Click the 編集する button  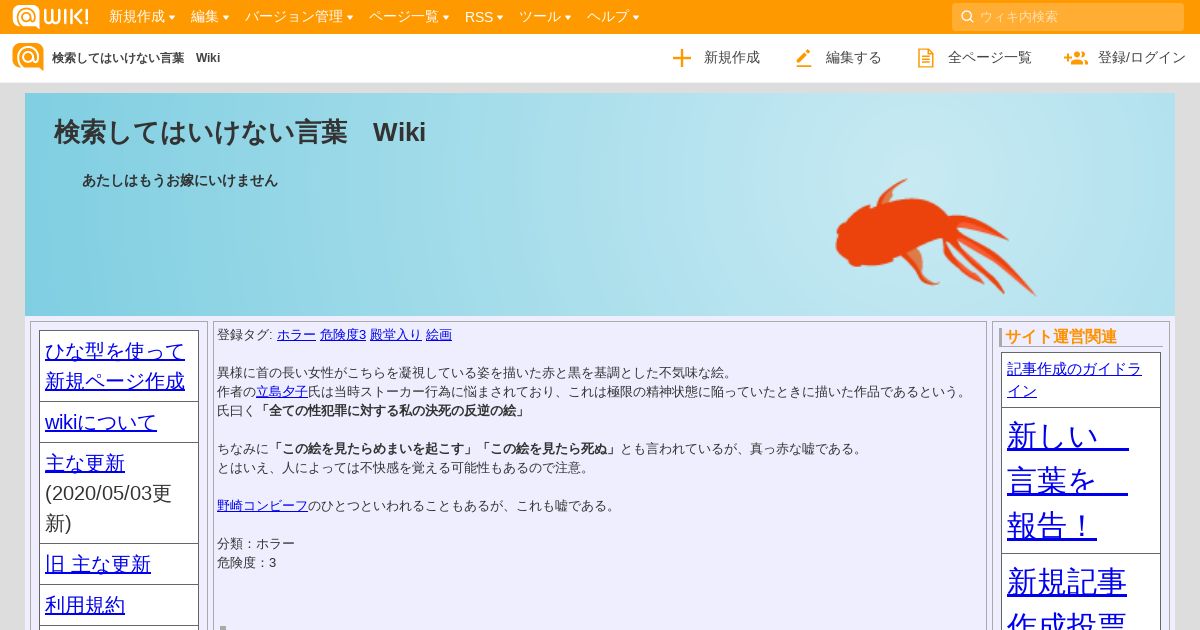pos(838,58)
